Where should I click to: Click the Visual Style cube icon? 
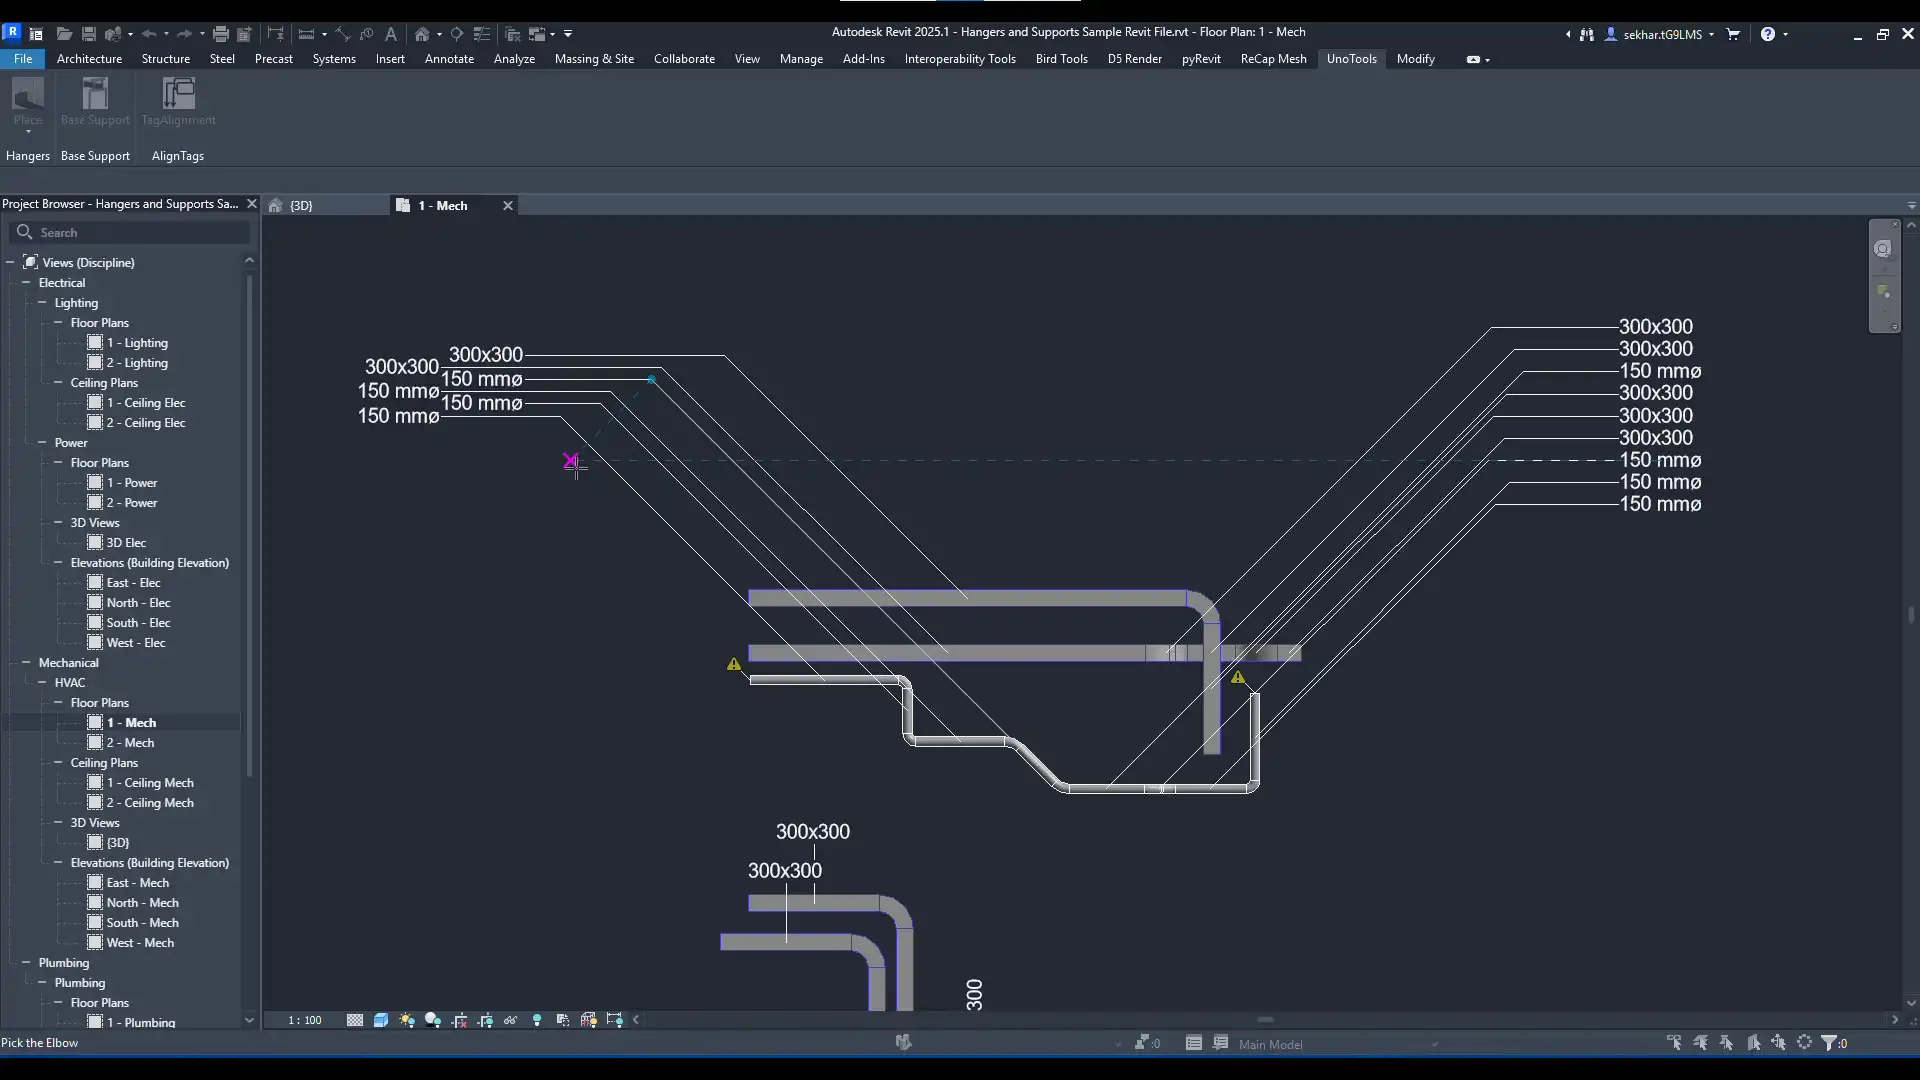381,1020
